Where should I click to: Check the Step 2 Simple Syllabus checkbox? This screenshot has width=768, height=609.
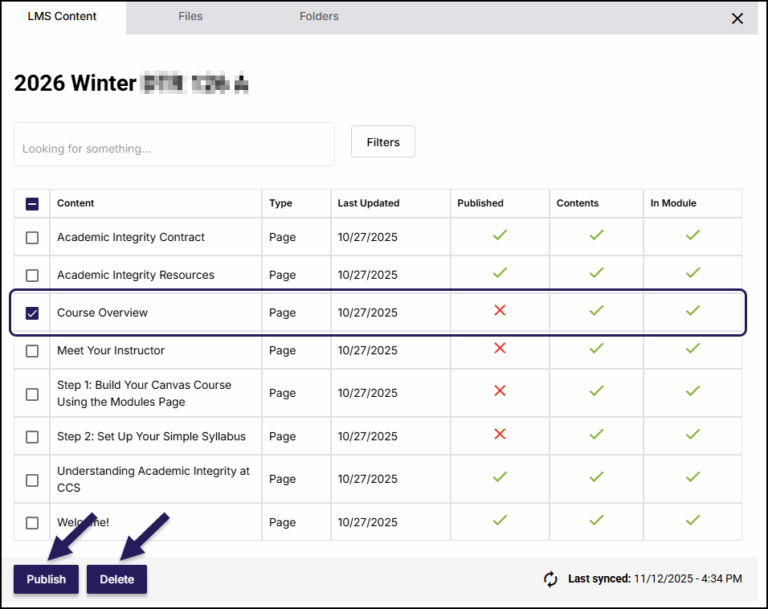pyautogui.click(x=32, y=437)
